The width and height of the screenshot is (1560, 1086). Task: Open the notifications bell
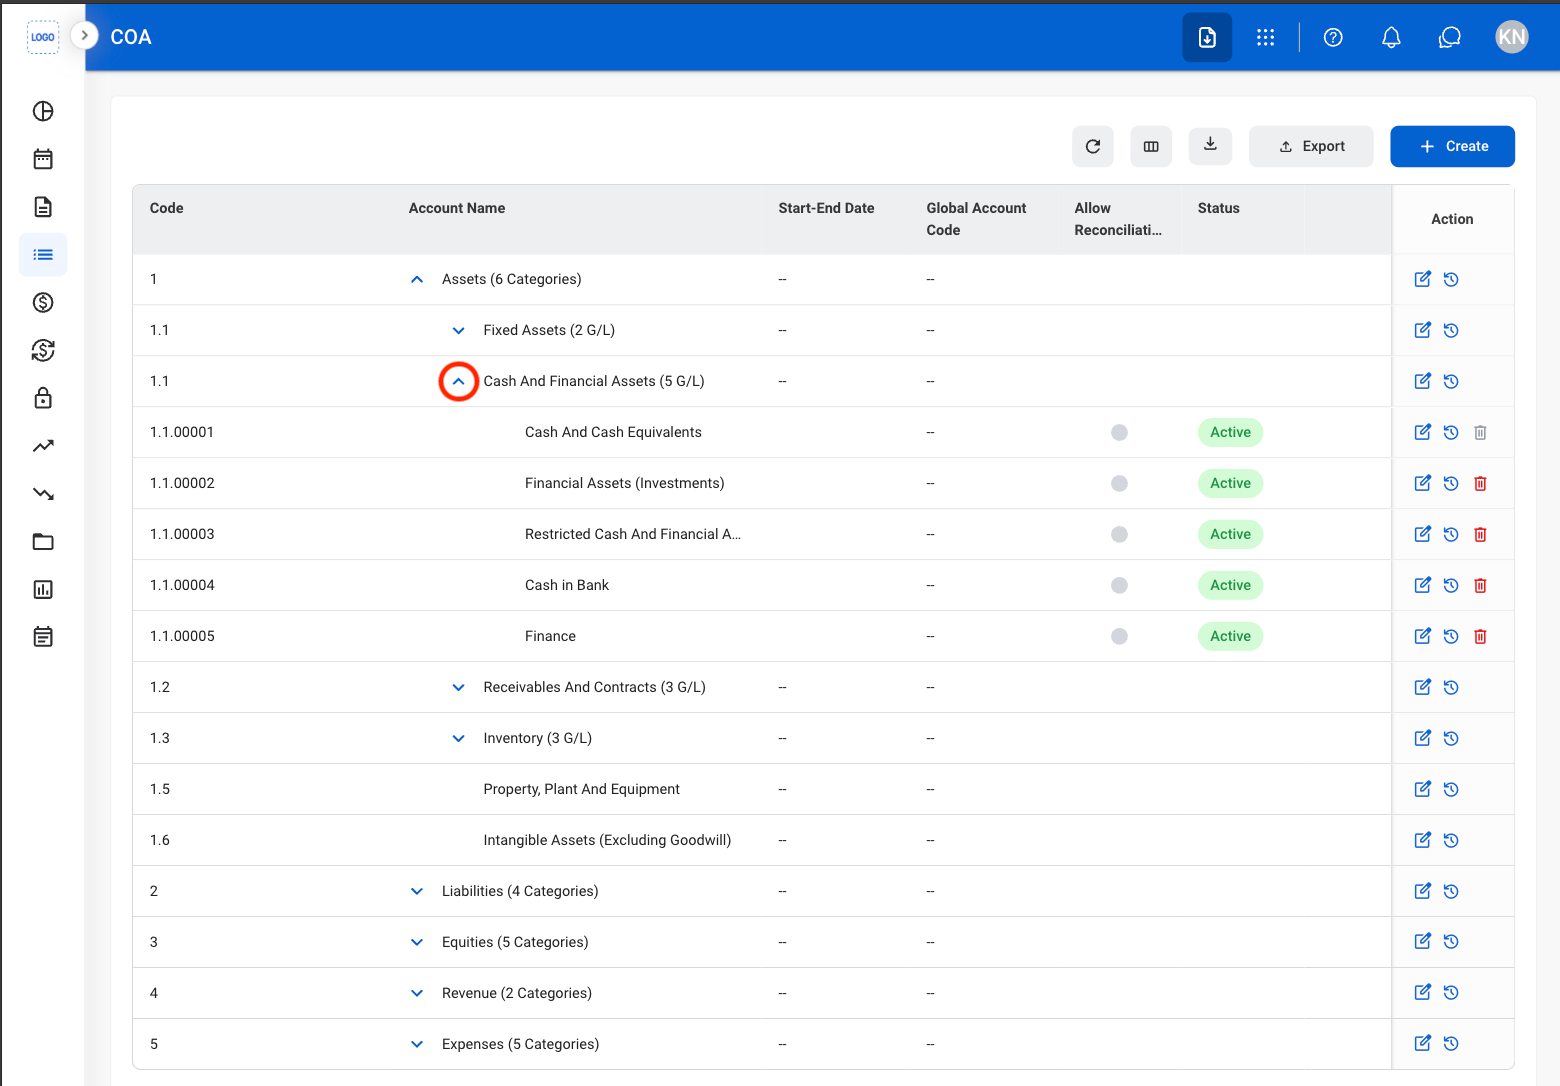coord(1391,37)
